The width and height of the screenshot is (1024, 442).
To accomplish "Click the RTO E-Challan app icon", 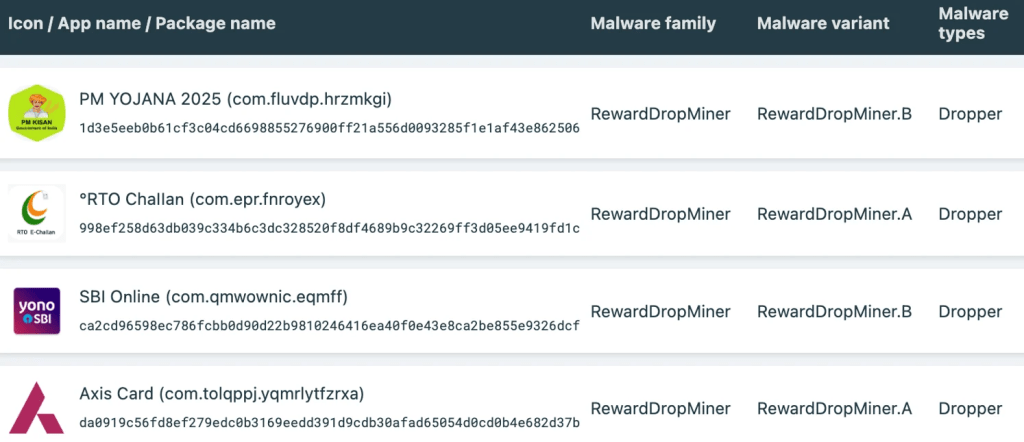I will click(37, 212).
